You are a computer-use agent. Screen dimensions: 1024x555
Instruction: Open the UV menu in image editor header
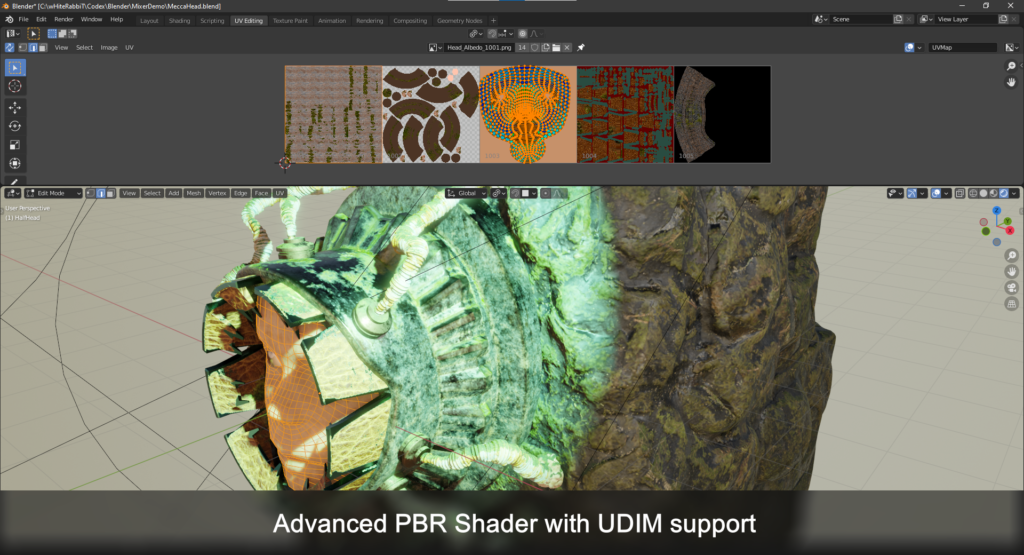point(129,48)
